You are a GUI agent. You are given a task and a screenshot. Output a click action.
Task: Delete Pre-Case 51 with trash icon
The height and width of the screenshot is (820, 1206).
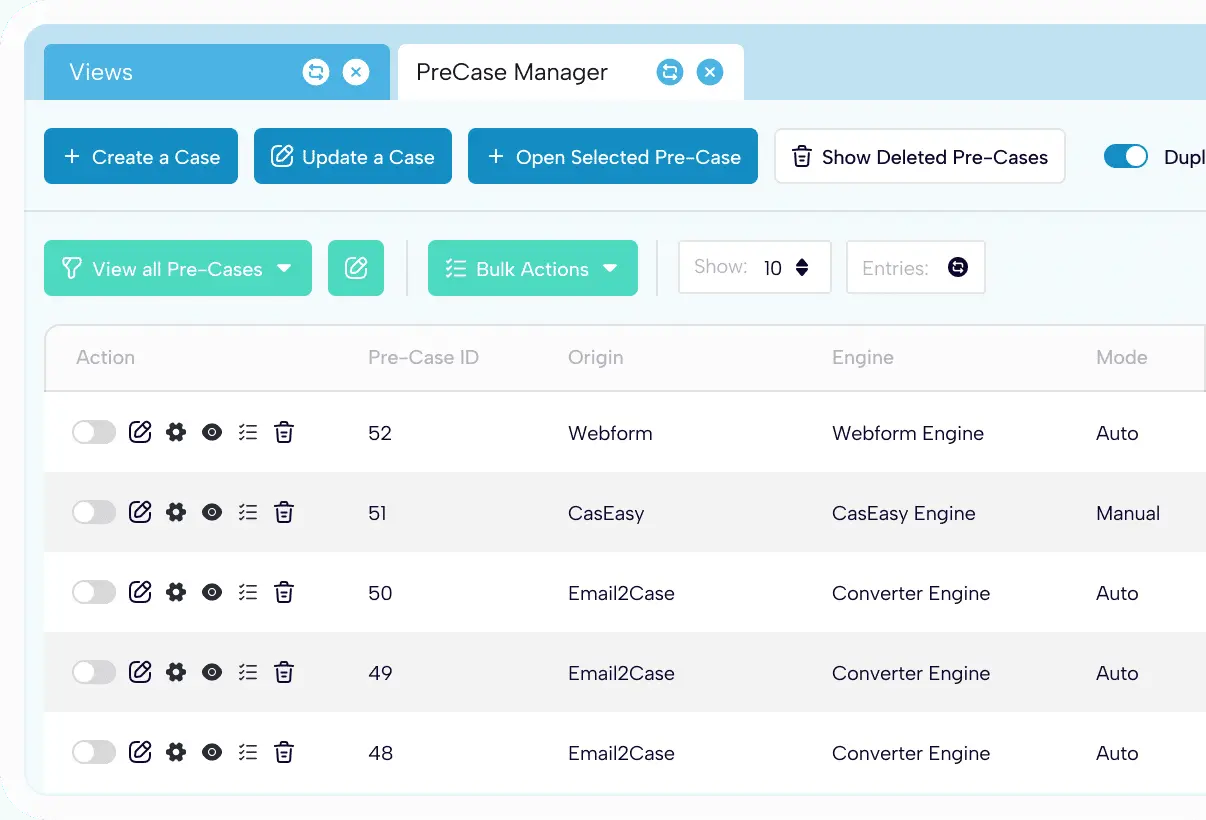[284, 512]
